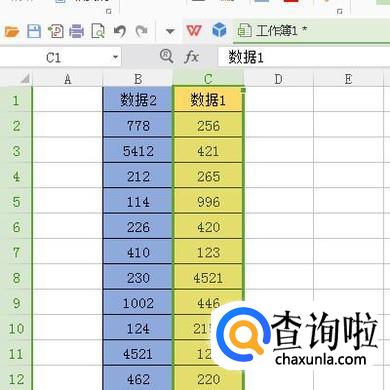Viewport: 390px width, 390px height.
Task: Click the blue cube icon
Action: [x=219, y=30]
